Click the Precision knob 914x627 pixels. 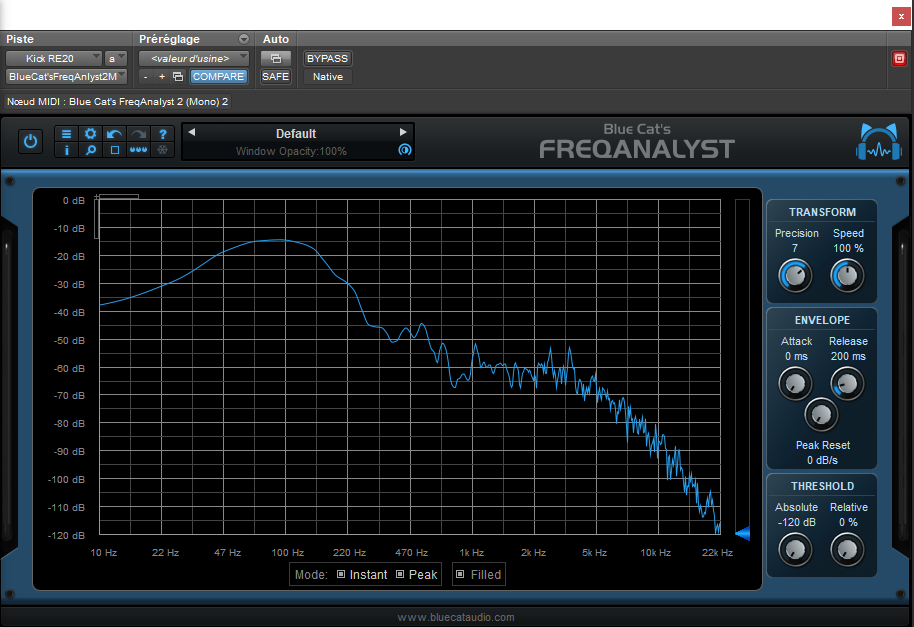point(795,276)
